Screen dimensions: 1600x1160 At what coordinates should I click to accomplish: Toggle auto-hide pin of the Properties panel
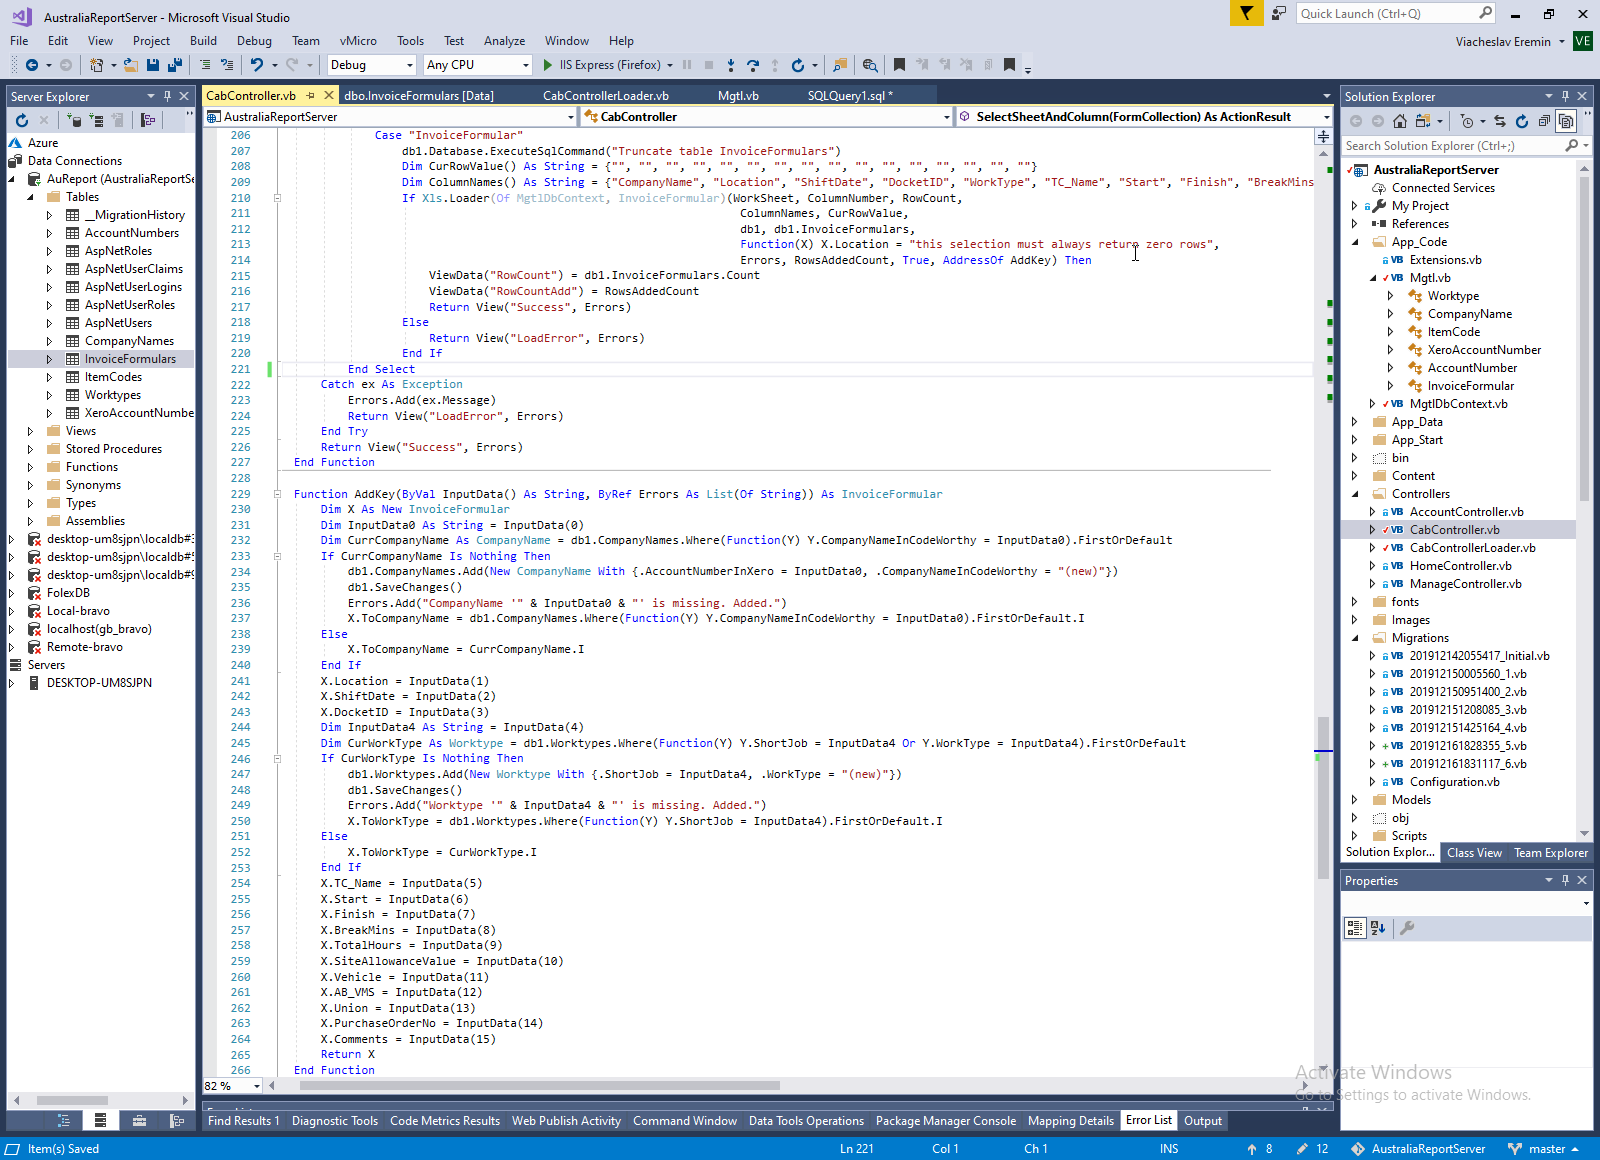coord(1565,881)
